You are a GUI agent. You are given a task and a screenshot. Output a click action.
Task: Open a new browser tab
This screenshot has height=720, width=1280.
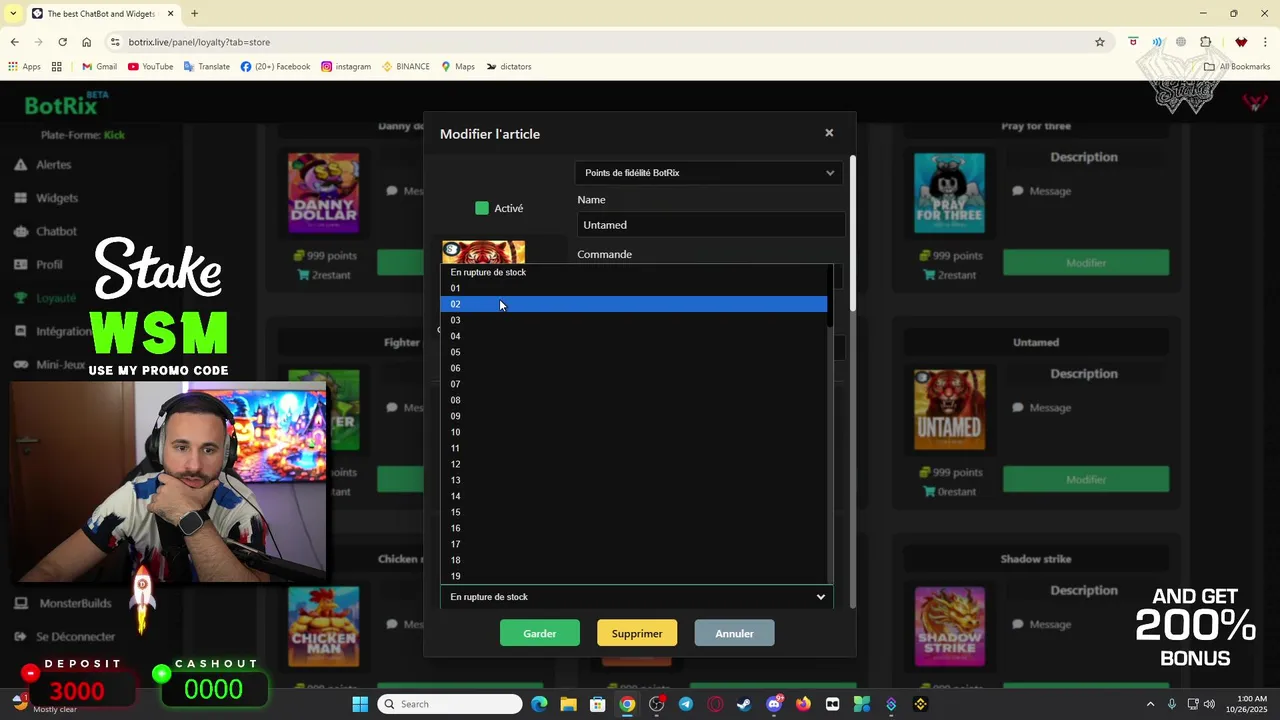click(194, 14)
